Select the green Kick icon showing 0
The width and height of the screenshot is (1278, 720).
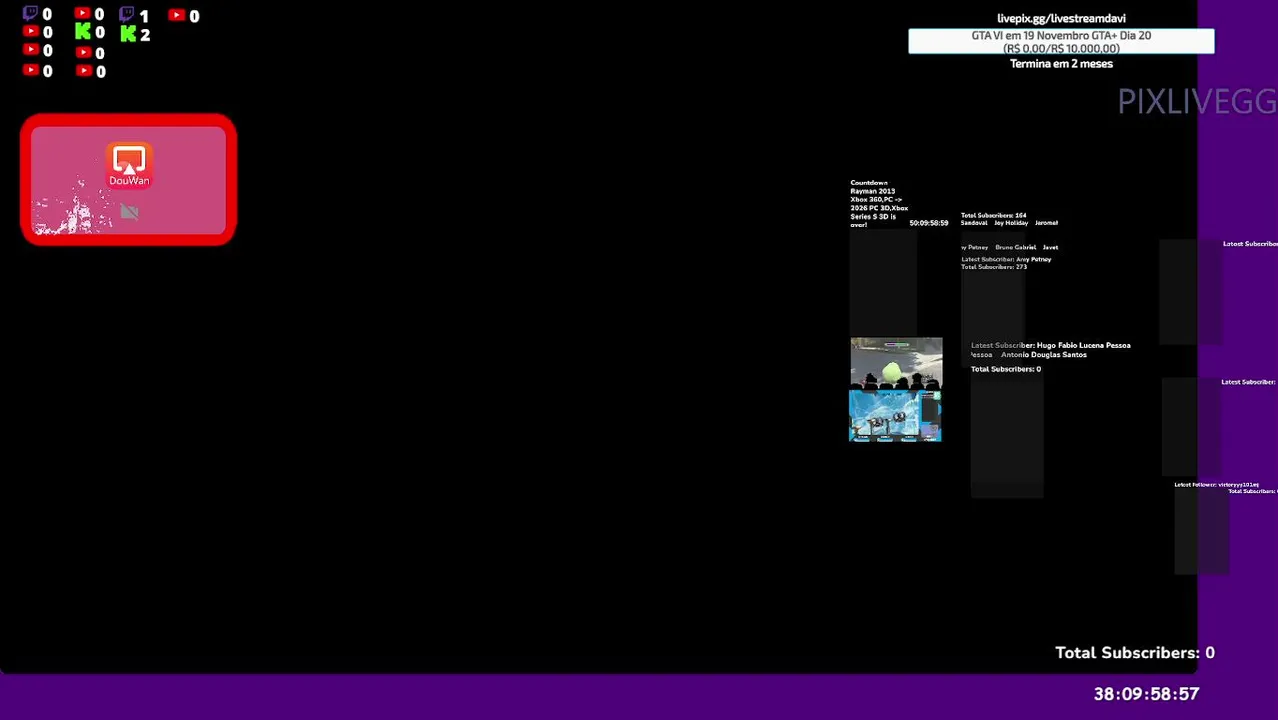click(83, 32)
